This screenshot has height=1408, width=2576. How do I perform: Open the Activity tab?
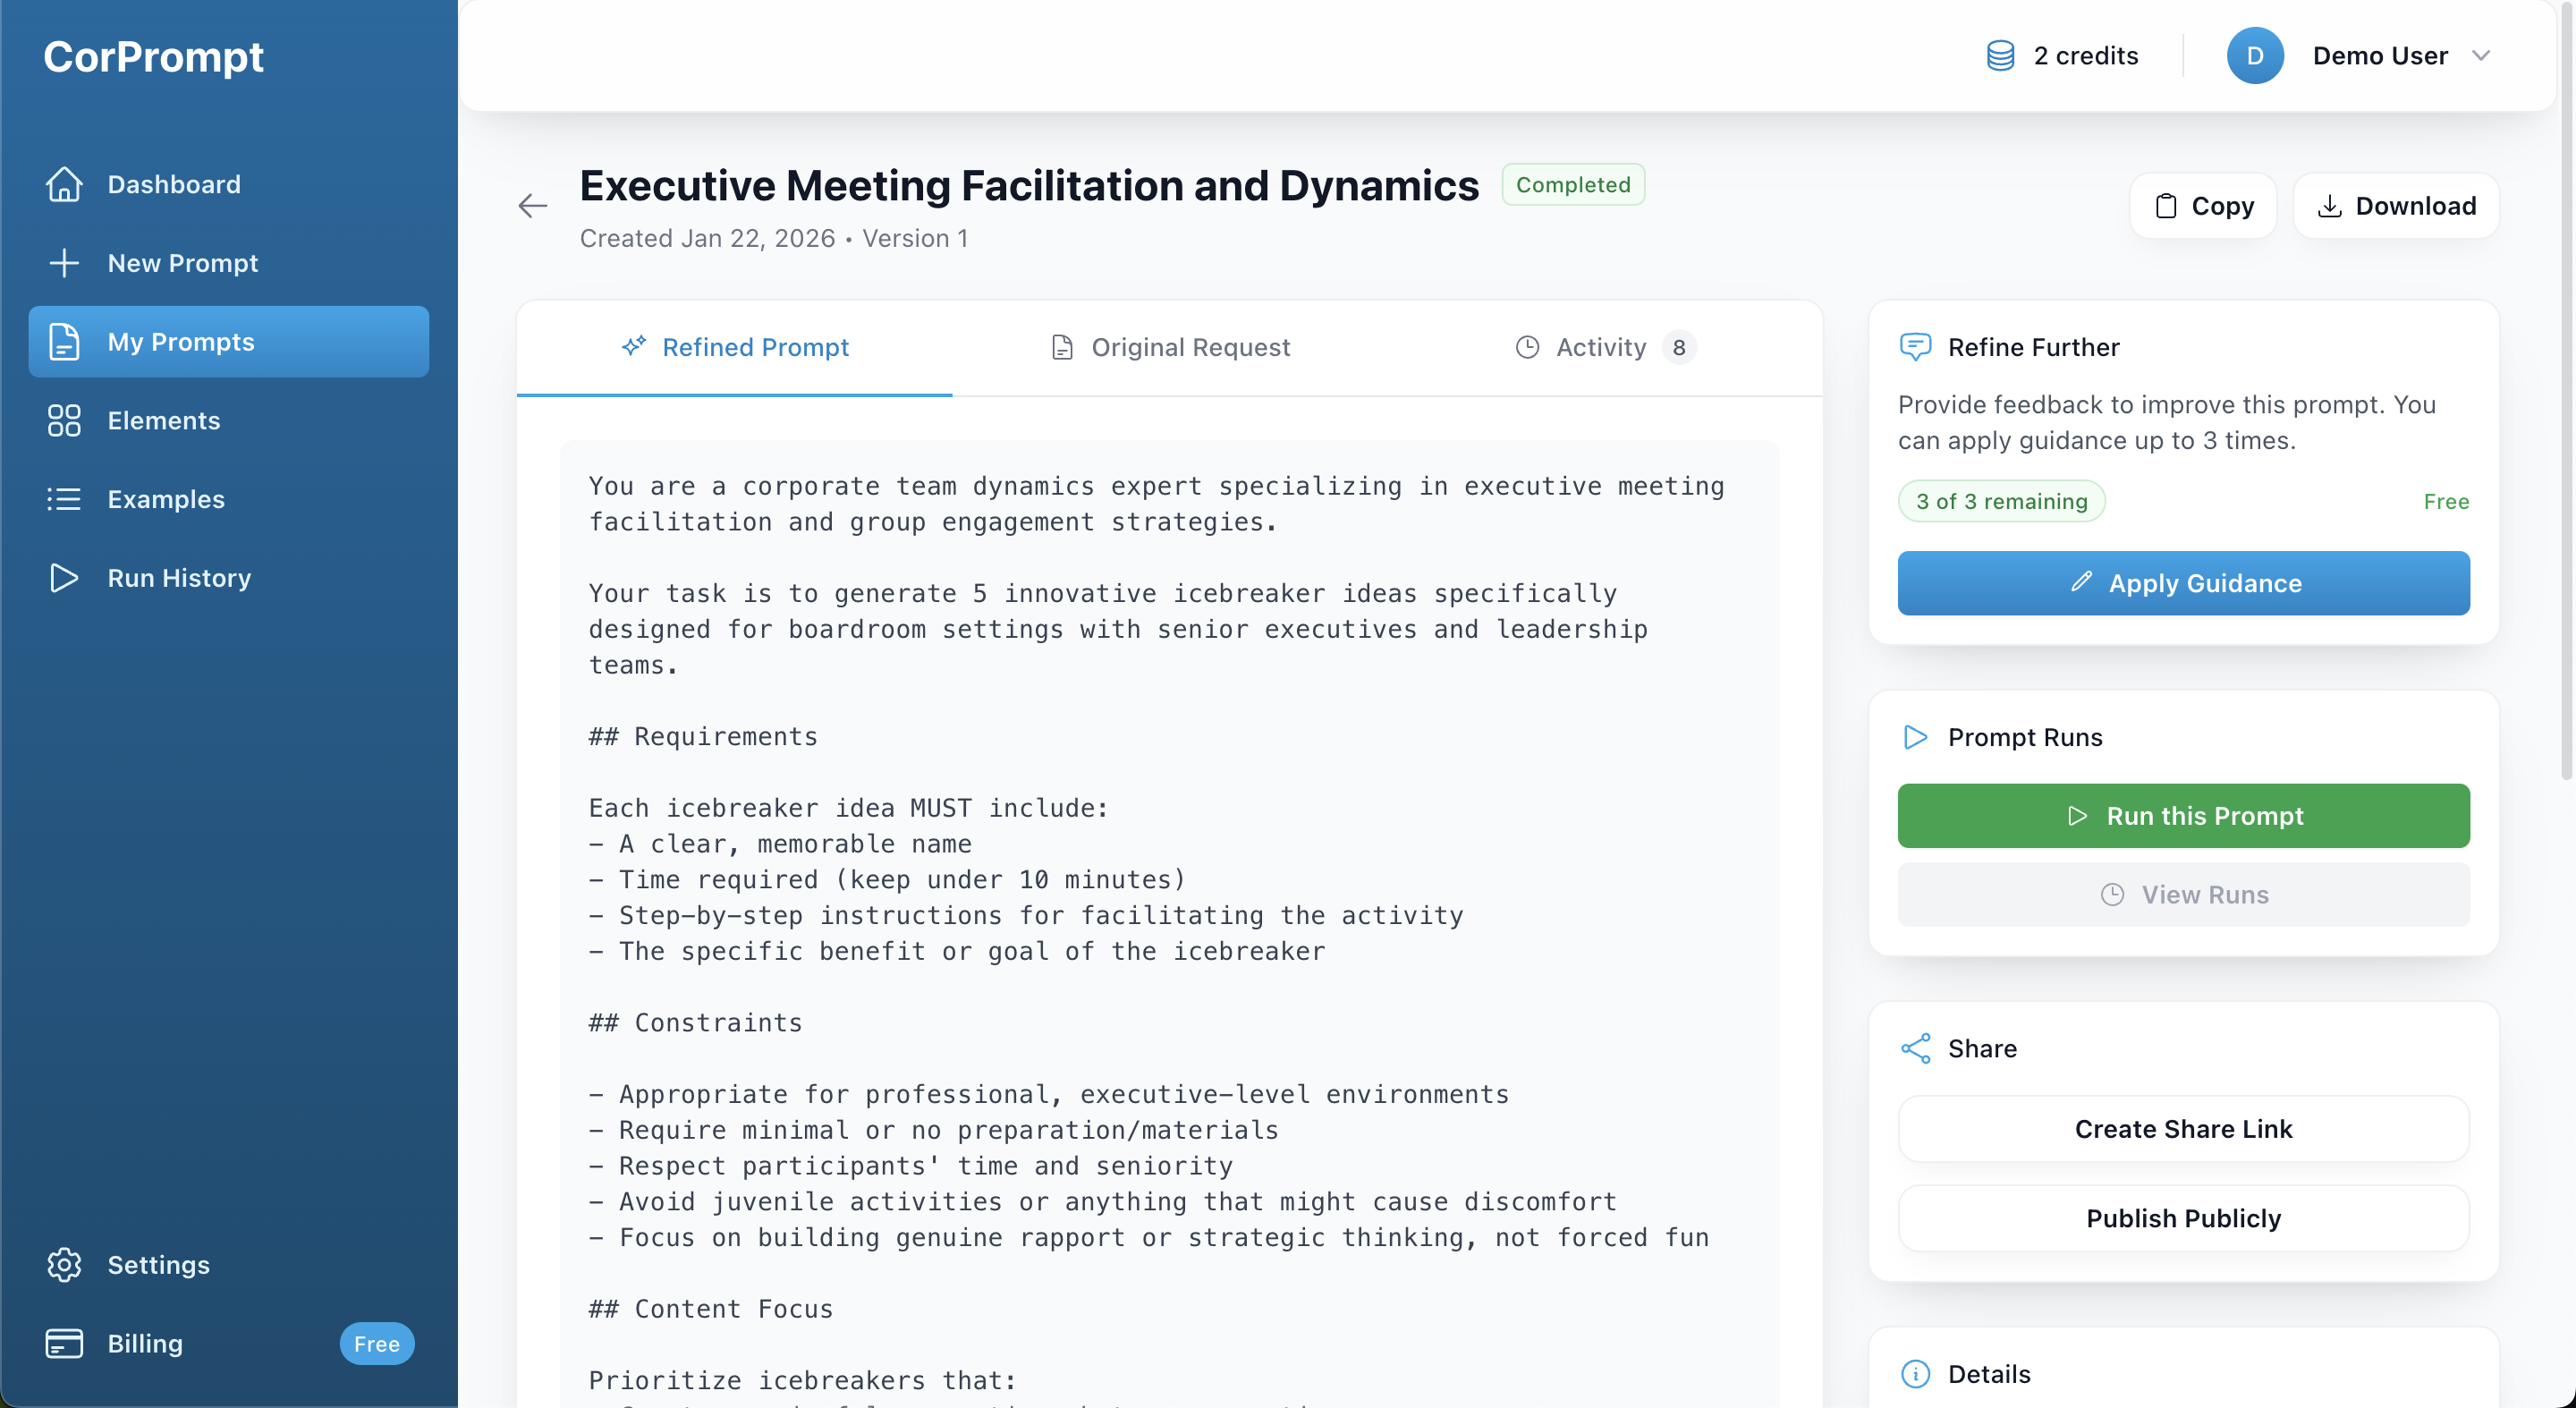click(1603, 347)
